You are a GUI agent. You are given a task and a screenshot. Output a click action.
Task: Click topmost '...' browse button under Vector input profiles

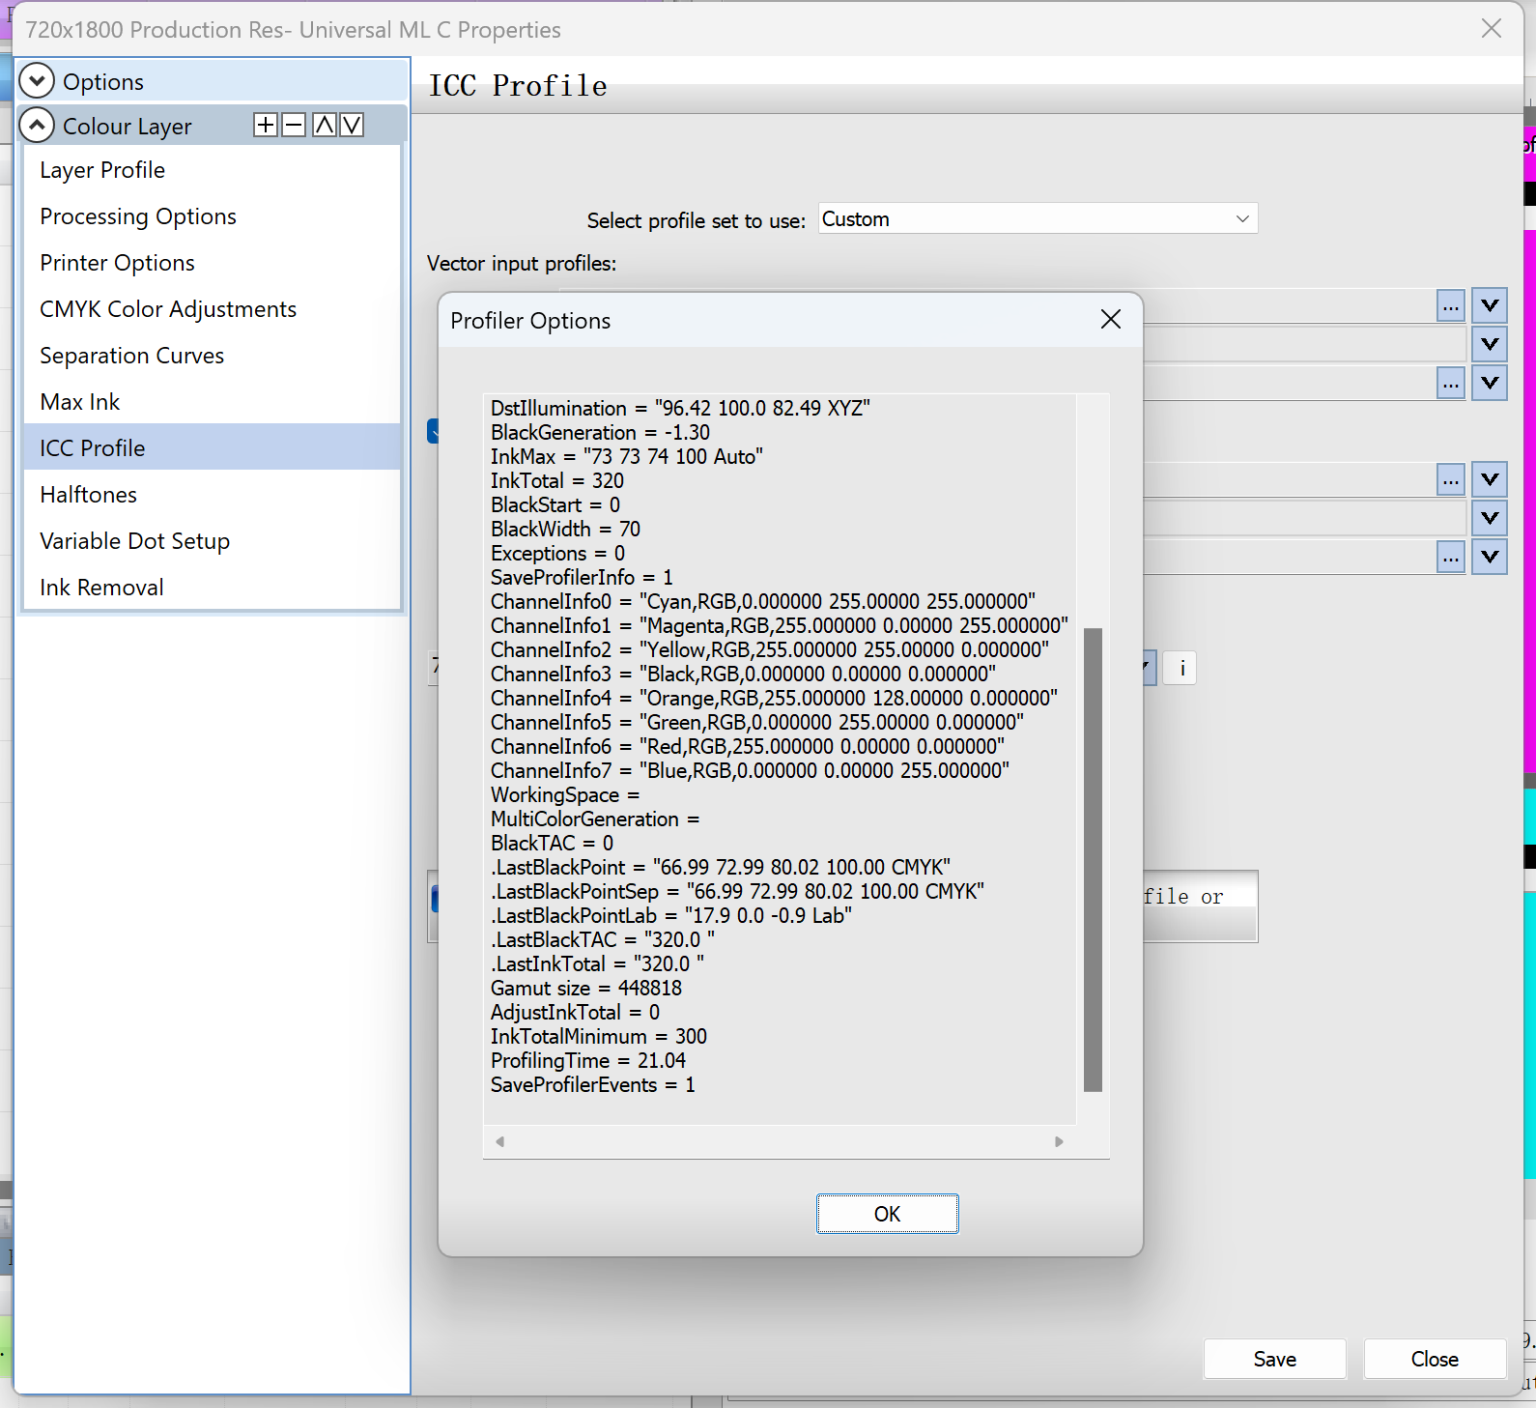(x=1450, y=306)
